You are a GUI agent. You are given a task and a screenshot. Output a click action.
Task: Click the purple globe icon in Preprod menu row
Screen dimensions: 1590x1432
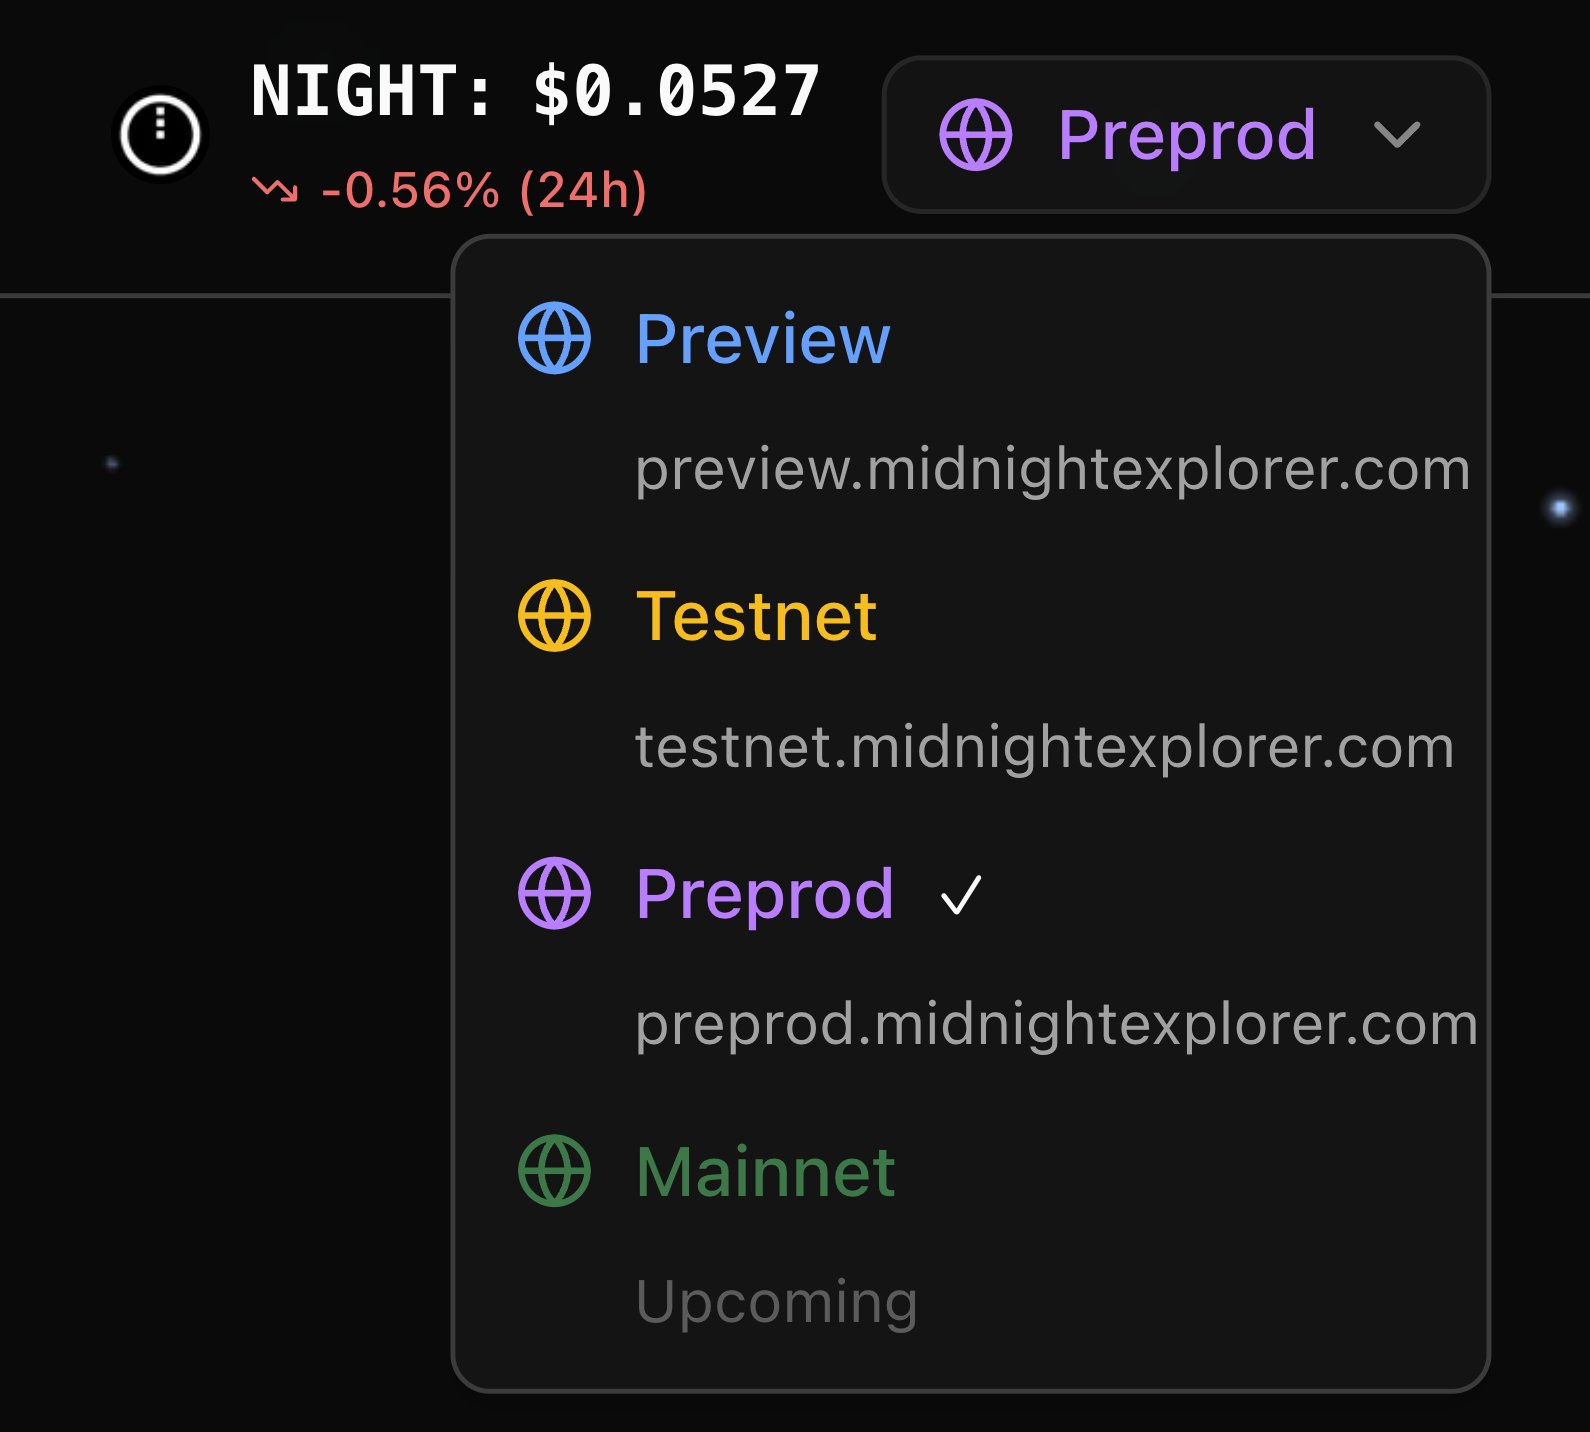pos(554,893)
